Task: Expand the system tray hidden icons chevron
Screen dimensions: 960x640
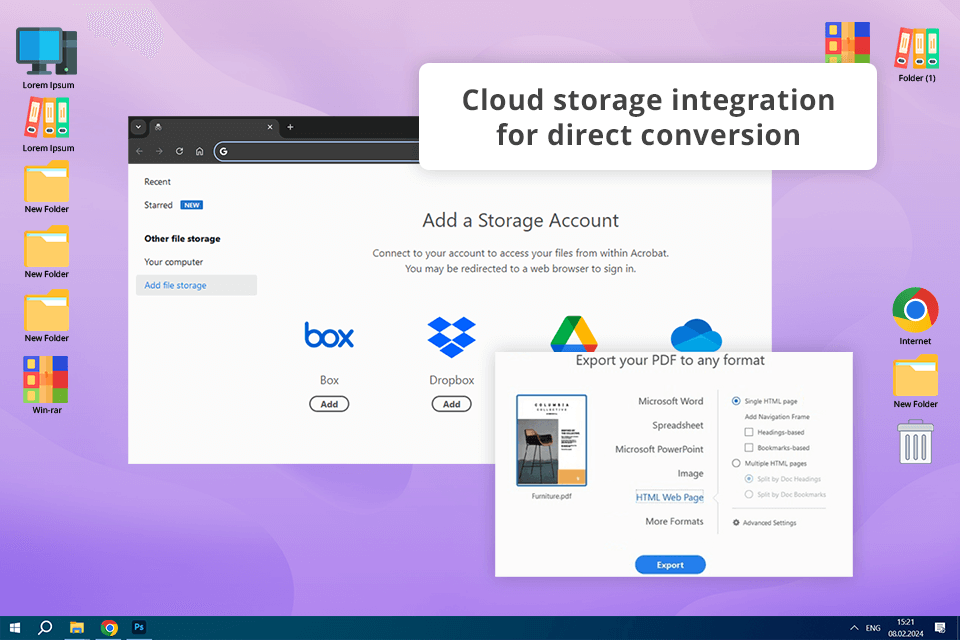Action: click(x=854, y=628)
